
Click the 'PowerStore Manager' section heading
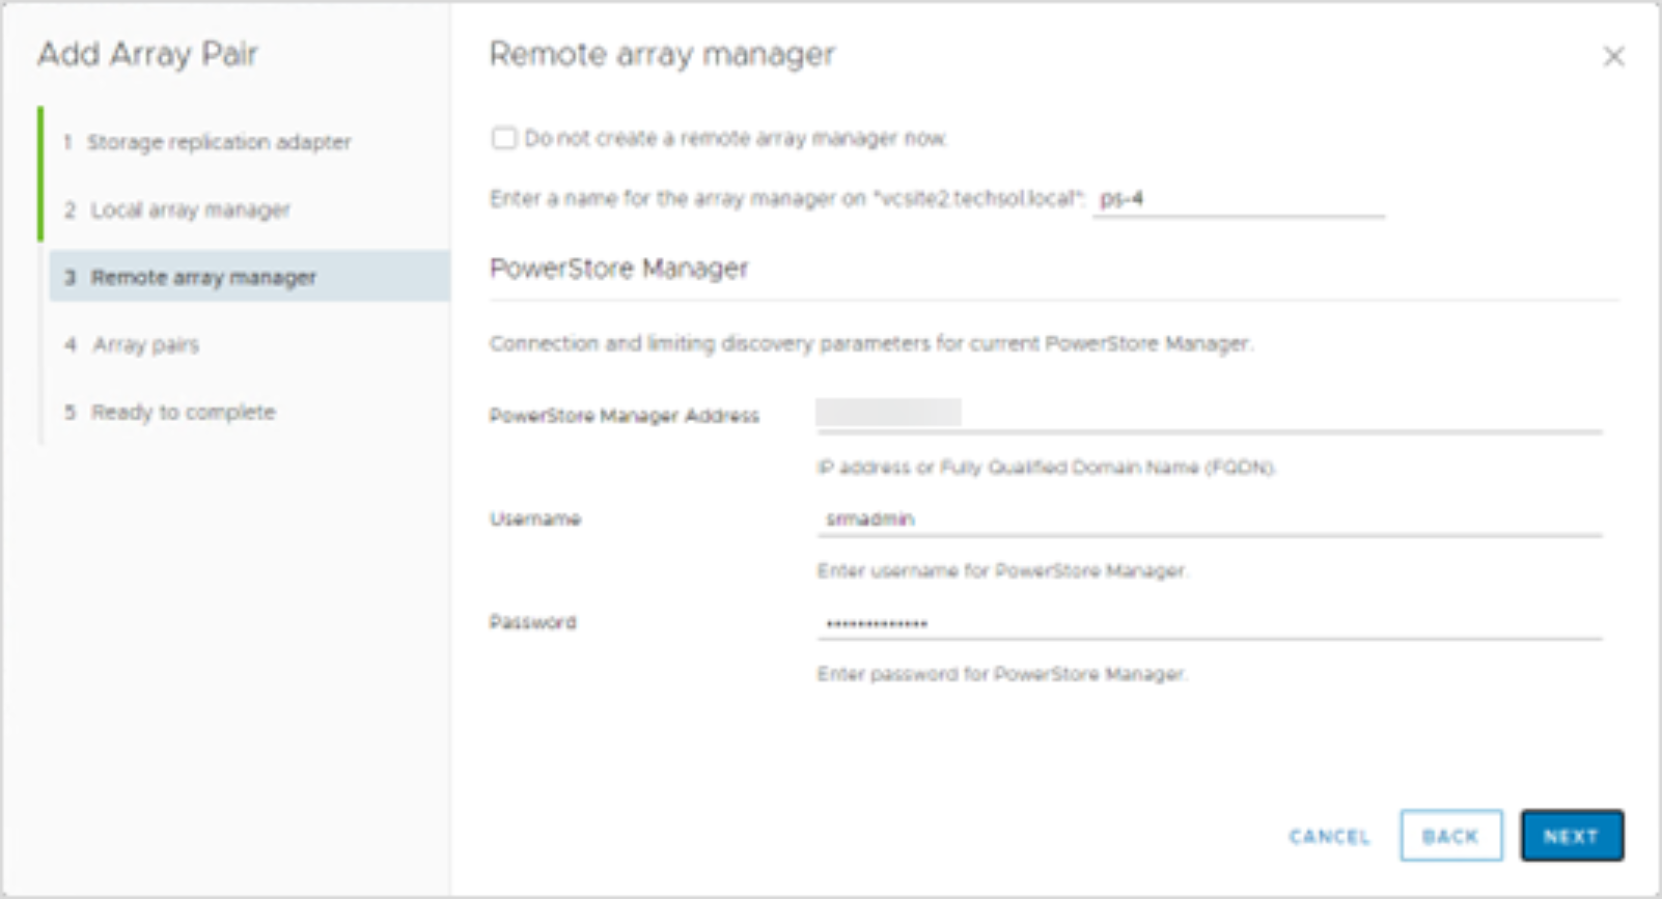coord(619,268)
